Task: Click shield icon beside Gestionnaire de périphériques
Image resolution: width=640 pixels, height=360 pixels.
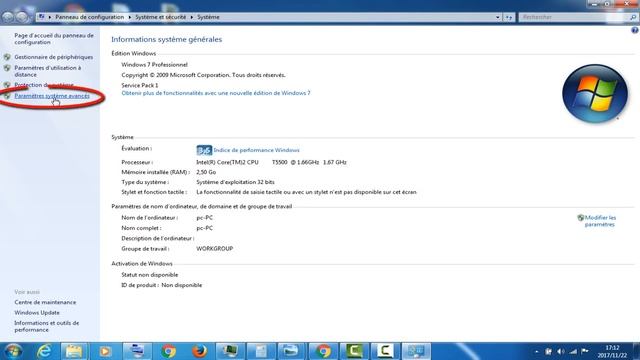Action: click(7, 57)
